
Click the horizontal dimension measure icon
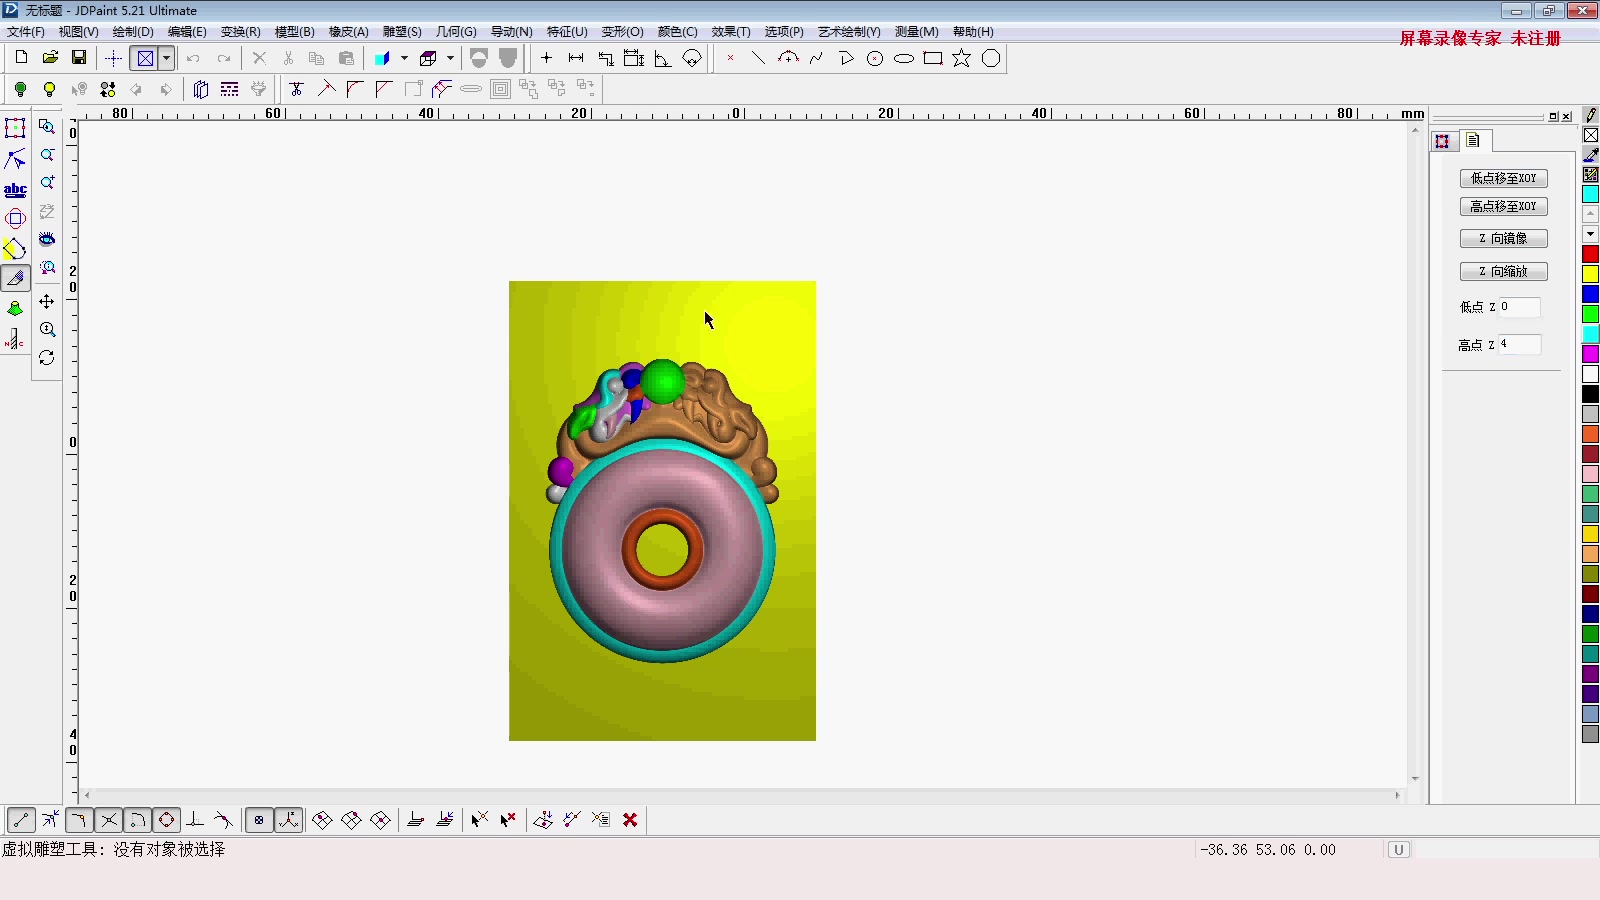[576, 58]
